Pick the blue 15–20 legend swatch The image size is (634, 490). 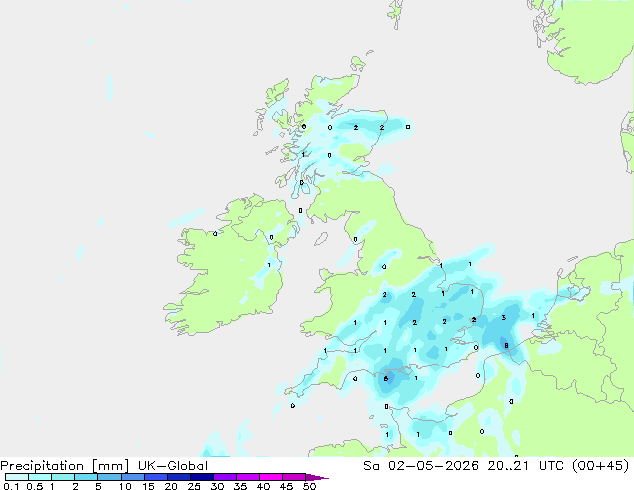[156, 477]
